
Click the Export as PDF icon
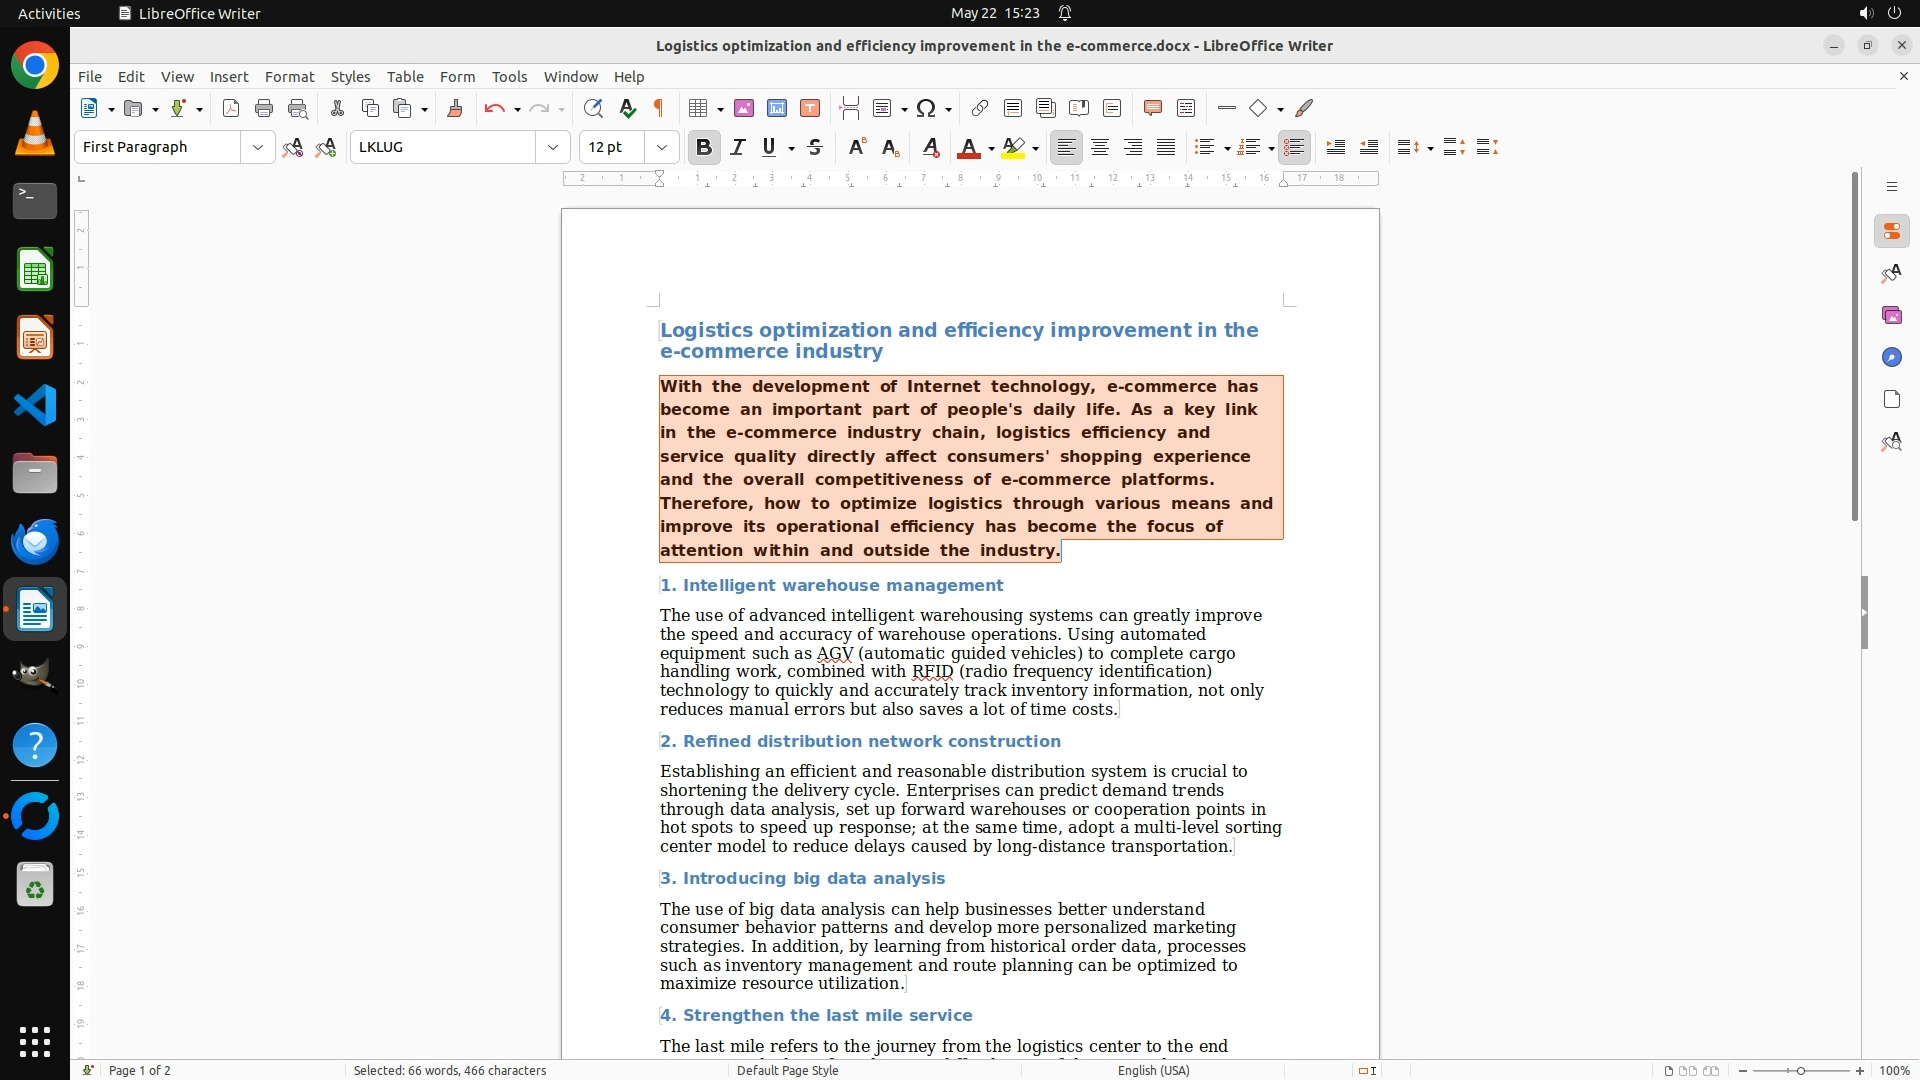click(231, 108)
